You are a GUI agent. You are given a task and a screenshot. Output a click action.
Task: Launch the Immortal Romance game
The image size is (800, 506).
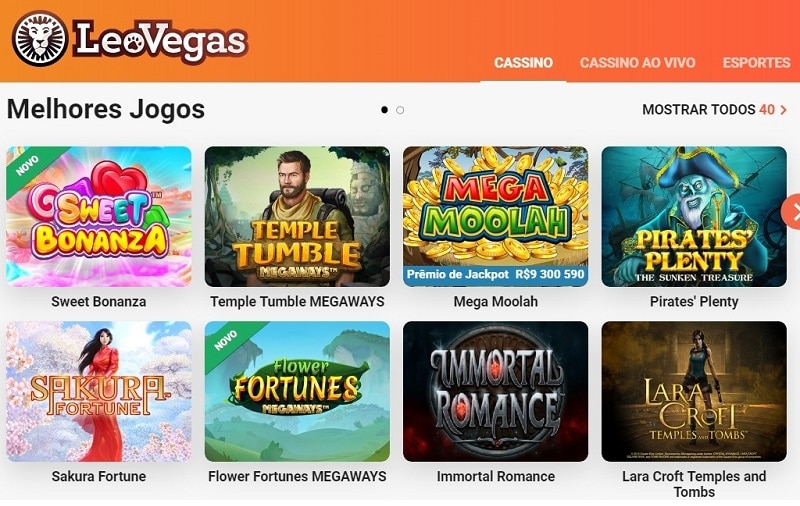click(495, 391)
